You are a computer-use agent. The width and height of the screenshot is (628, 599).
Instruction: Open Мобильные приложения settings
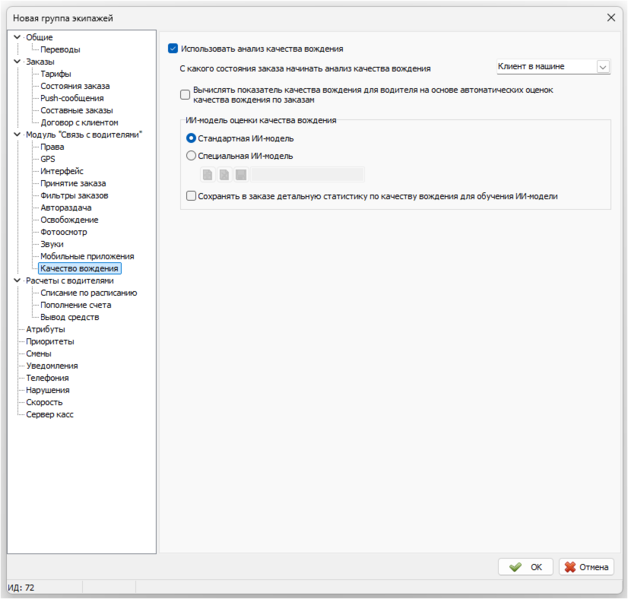(87, 256)
